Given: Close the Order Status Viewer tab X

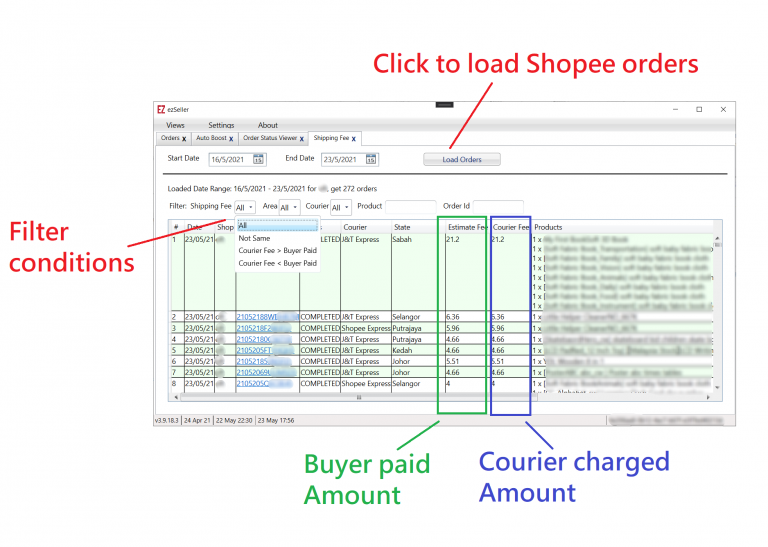Looking at the screenshot, I should 301,139.
